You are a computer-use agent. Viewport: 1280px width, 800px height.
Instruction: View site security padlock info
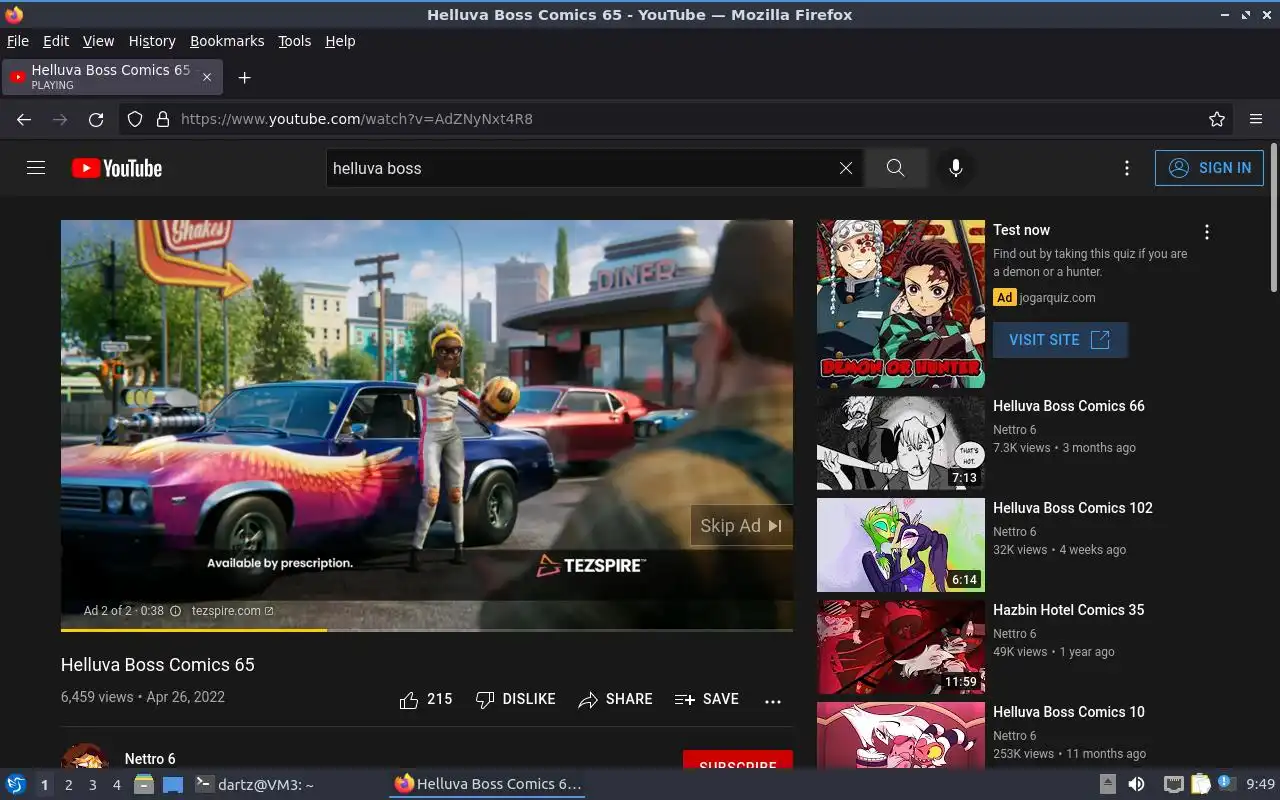coord(163,119)
